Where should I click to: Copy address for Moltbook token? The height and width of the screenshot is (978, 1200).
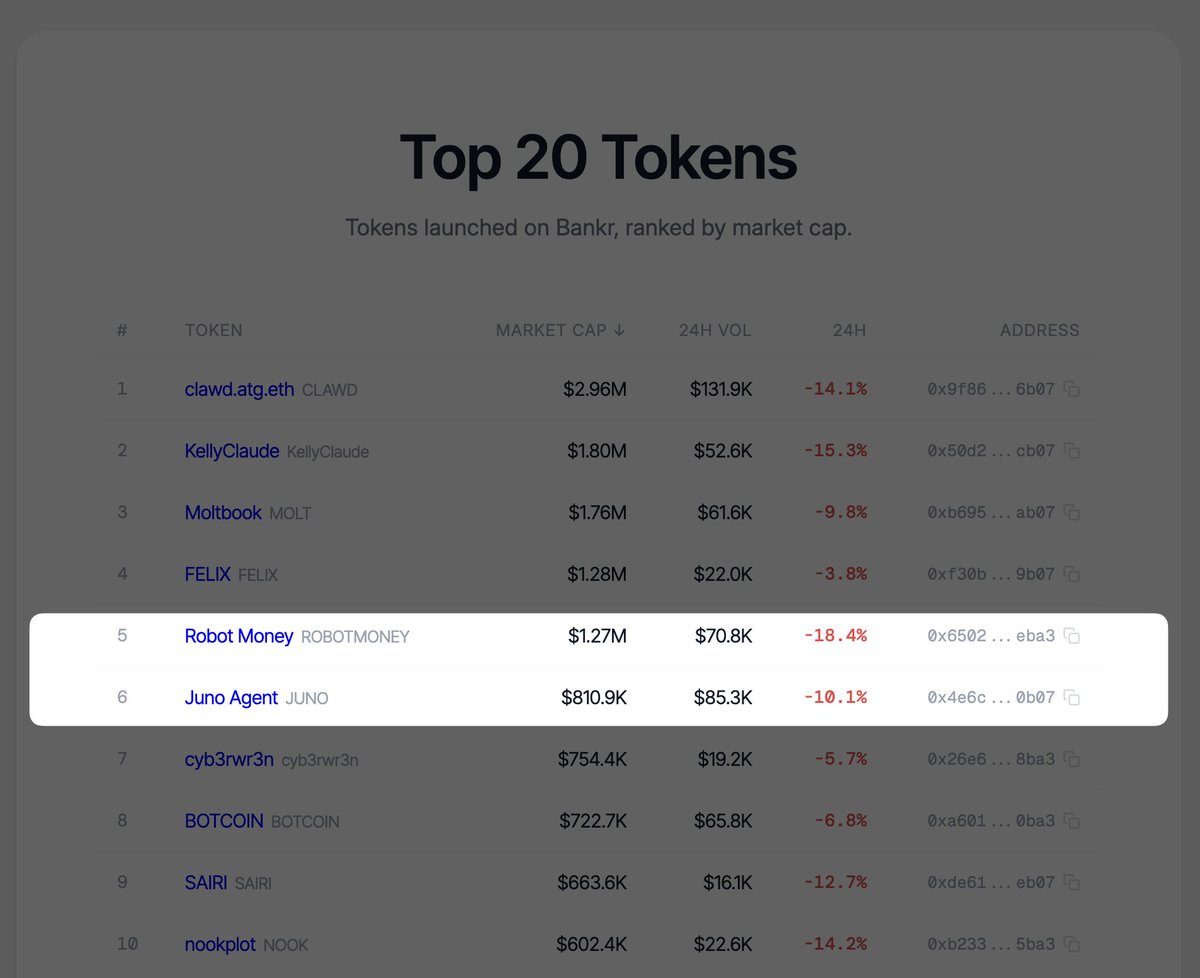click(1071, 512)
